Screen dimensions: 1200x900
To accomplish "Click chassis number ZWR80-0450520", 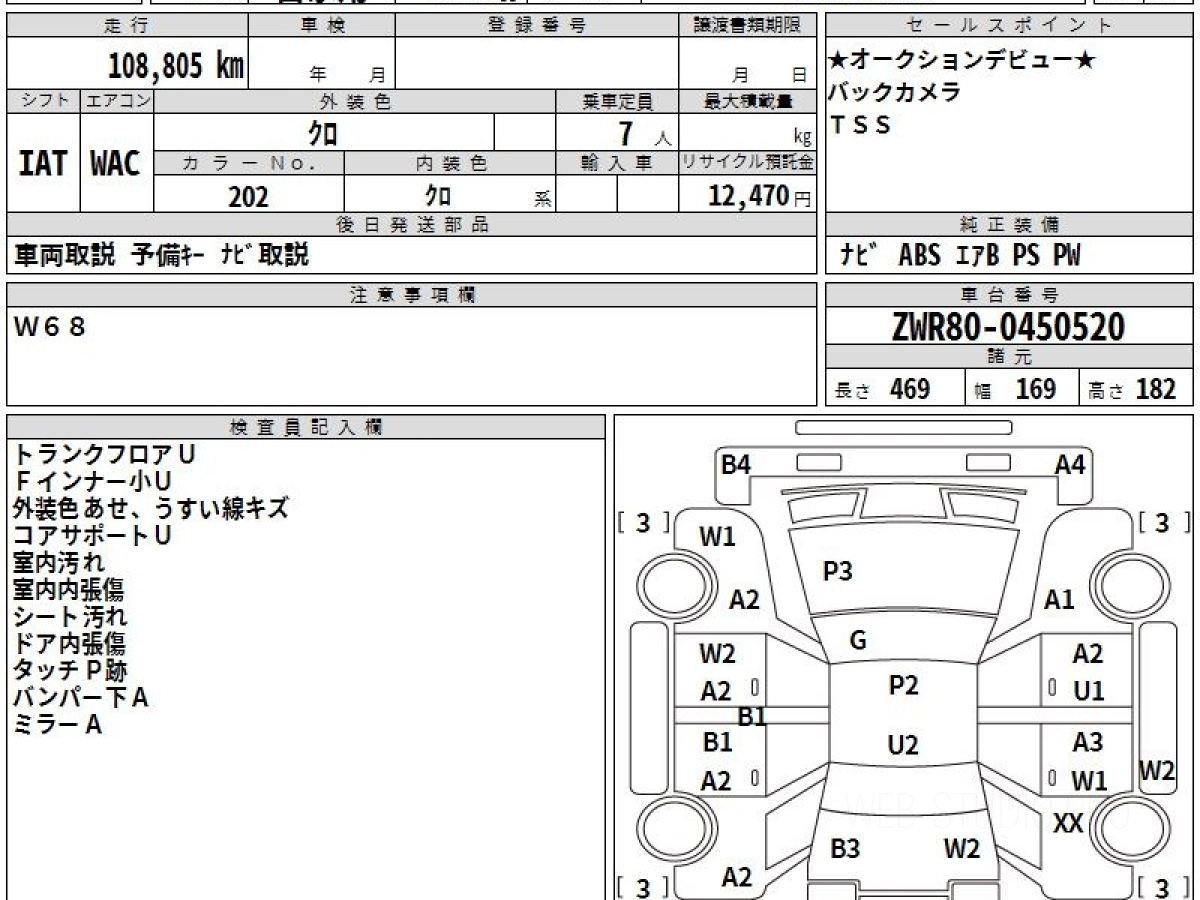I will 1008,326.
